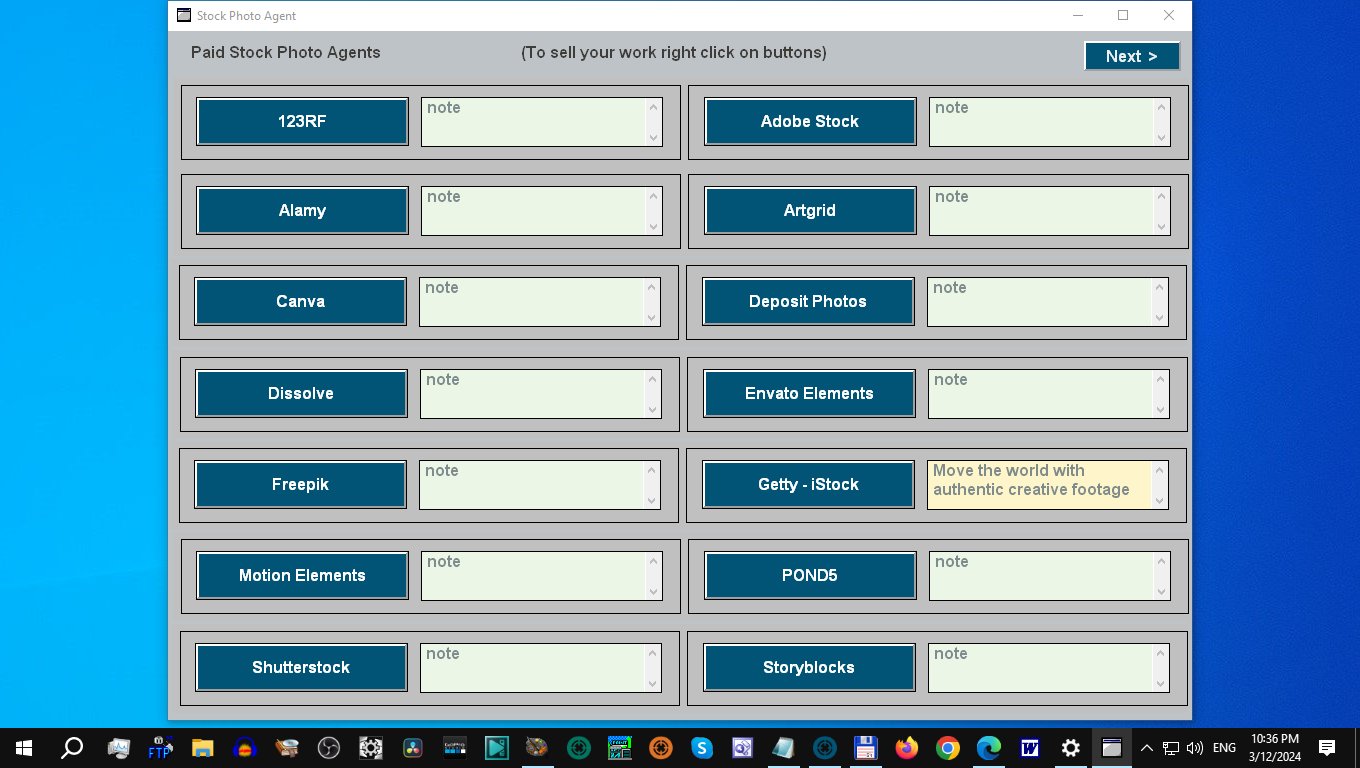Click the orange circular taskbar icon

[661, 747]
